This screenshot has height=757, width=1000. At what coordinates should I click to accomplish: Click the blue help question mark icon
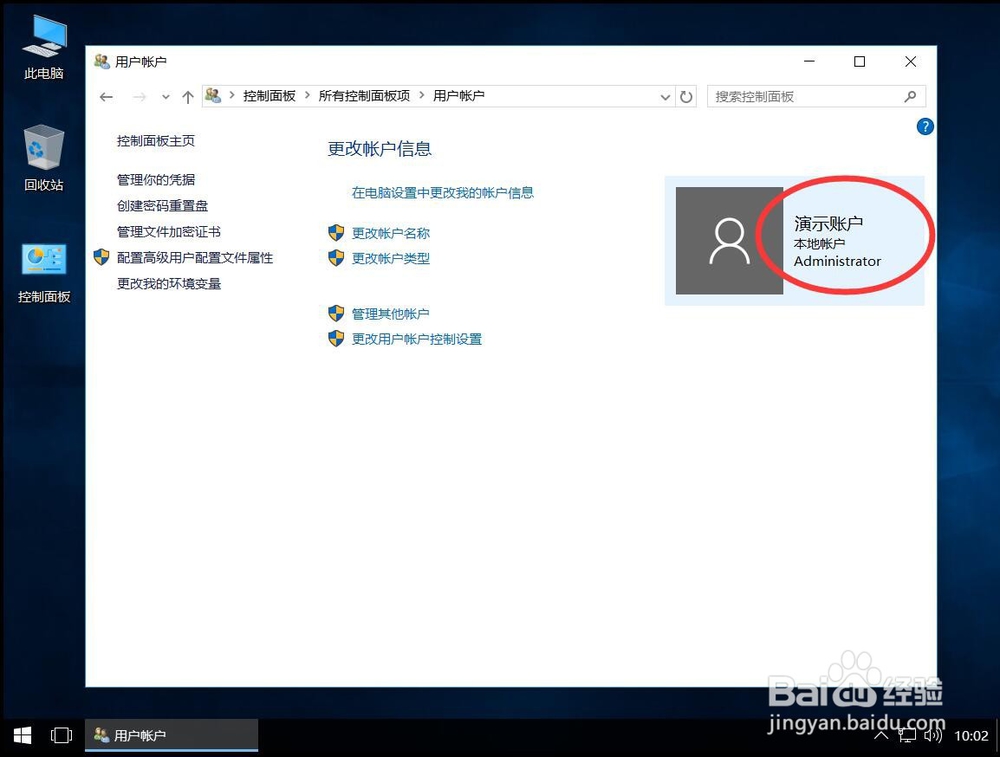pos(925,126)
